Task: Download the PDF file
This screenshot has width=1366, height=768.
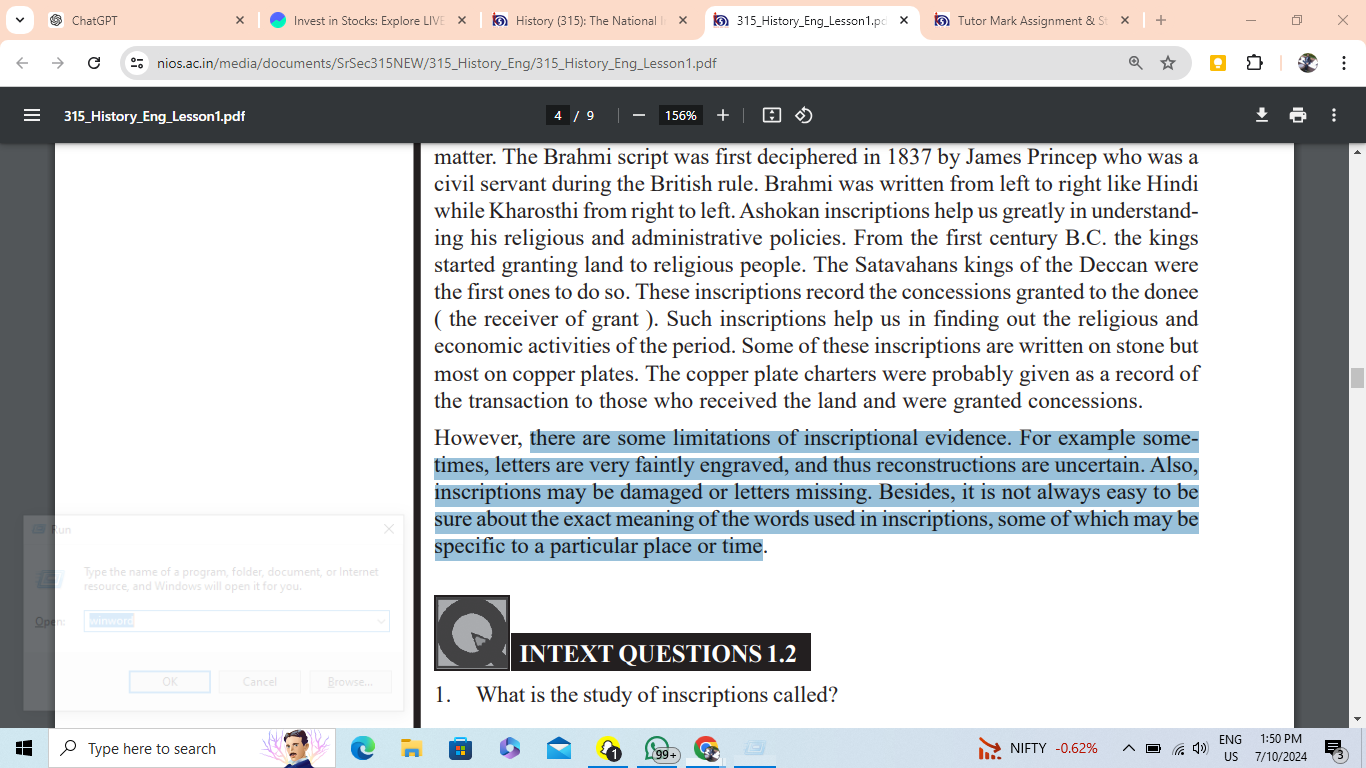Action: (x=1262, y=115)
